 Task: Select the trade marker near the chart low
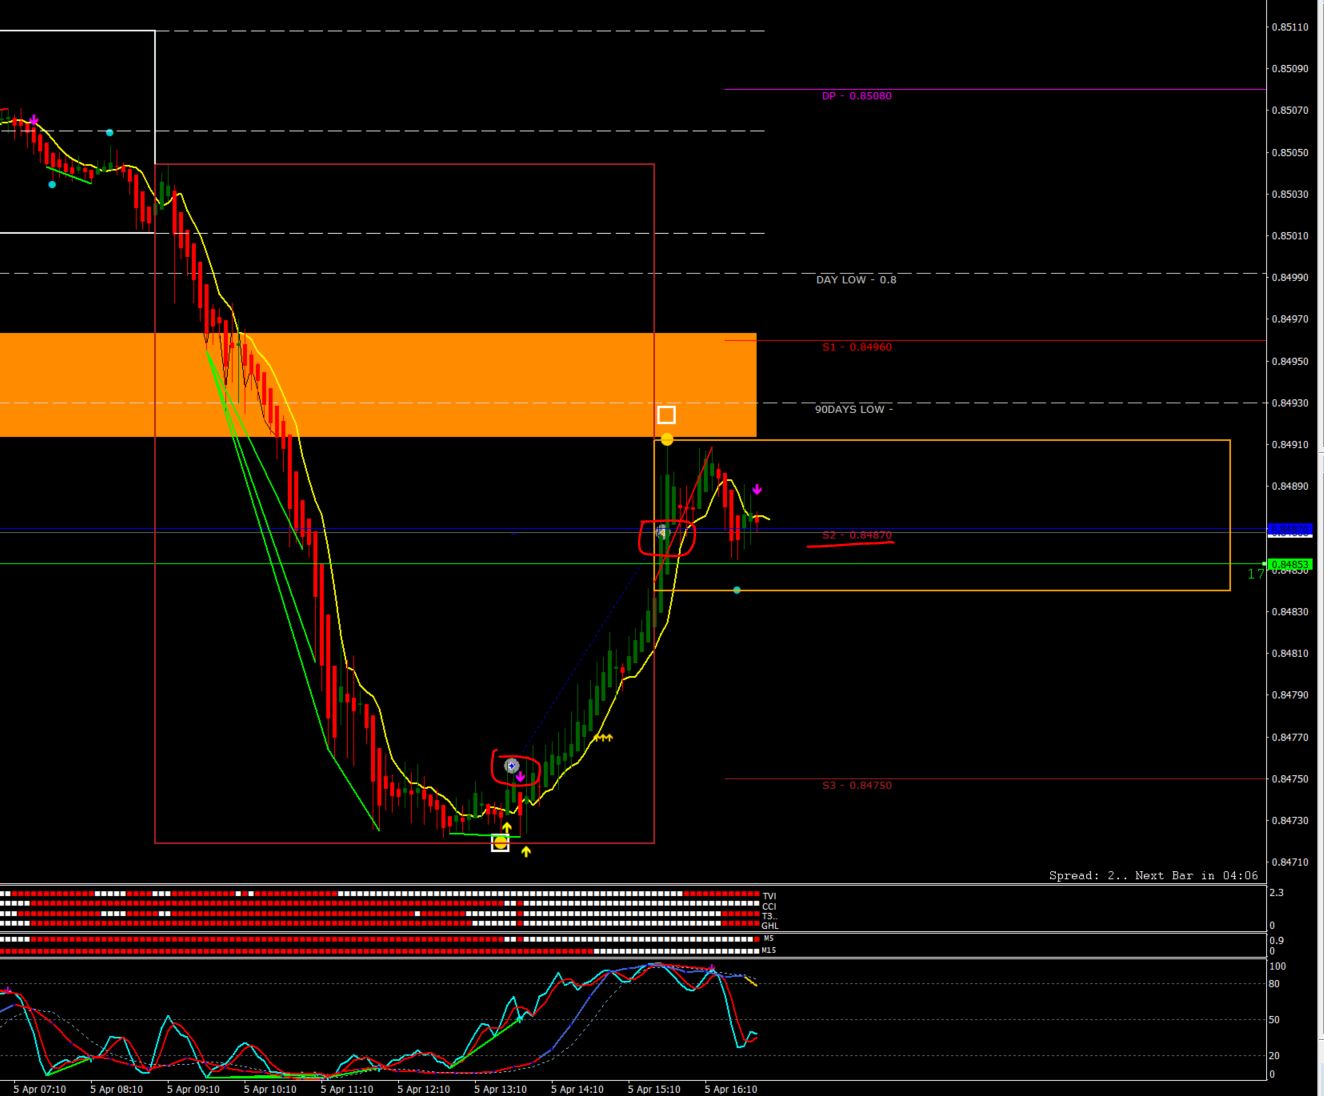[512, 766]
